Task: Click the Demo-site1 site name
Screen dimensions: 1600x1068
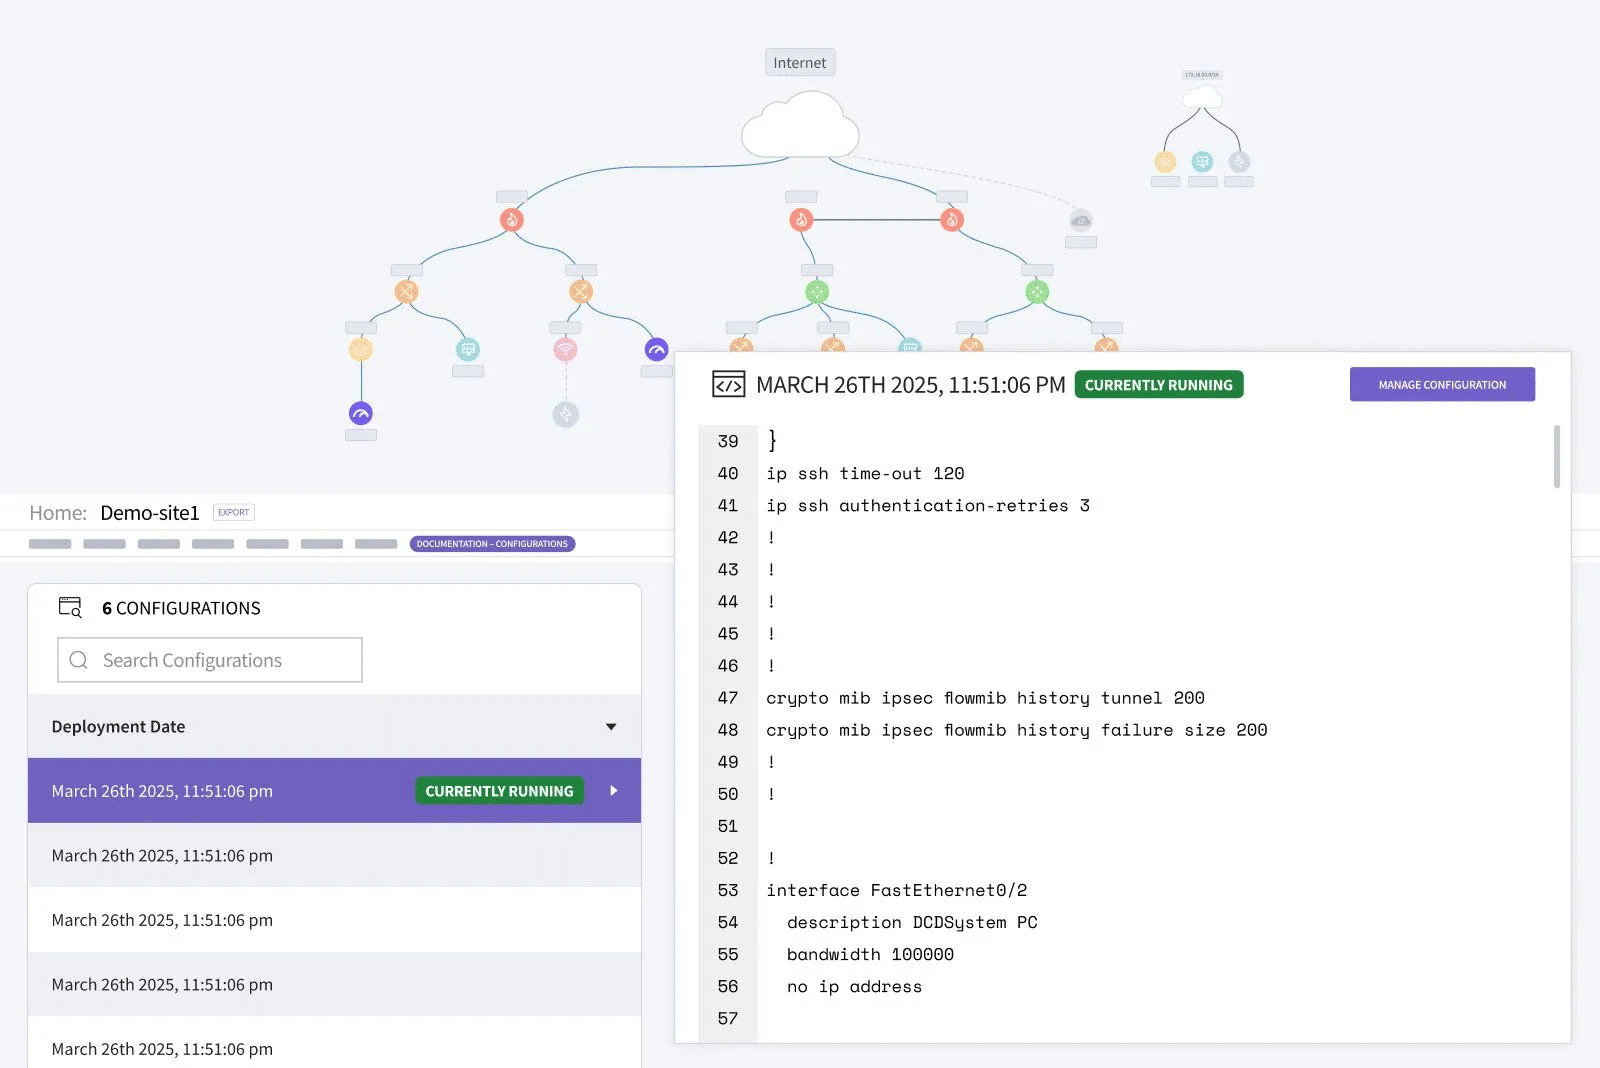Action: 150,513
